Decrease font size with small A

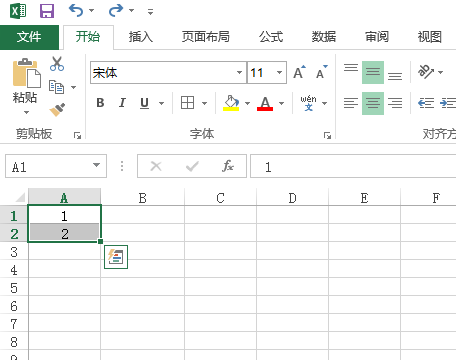coord(322,72)
